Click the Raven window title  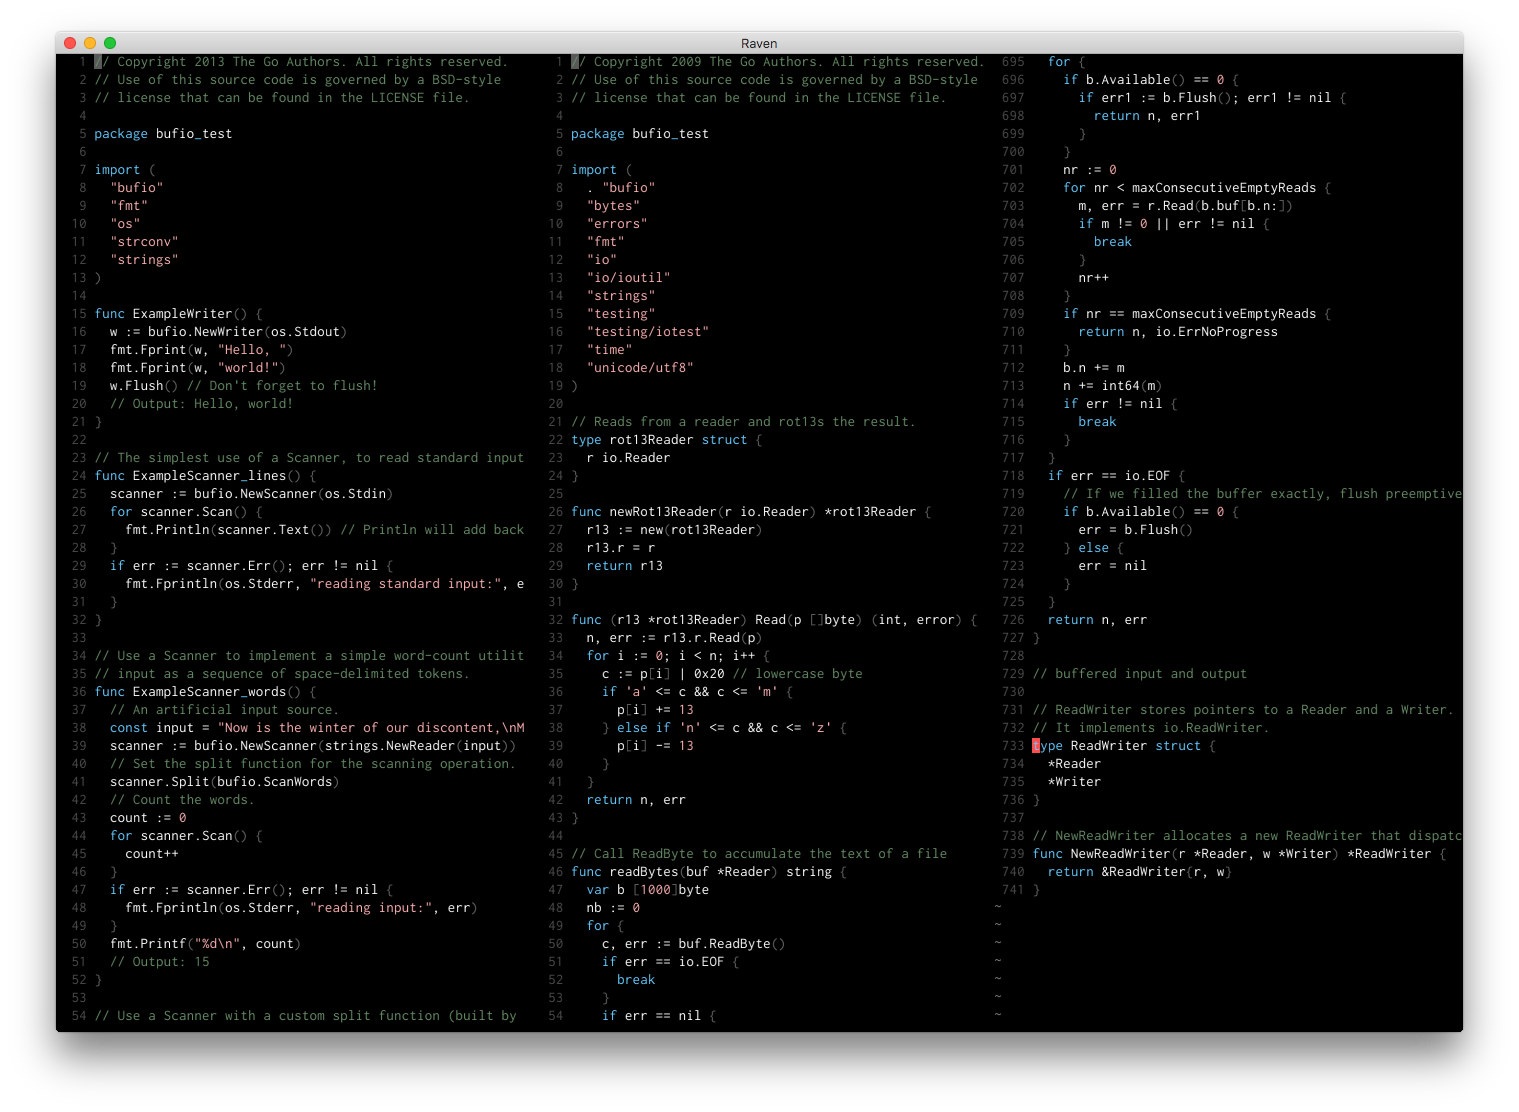click(759, 43)
